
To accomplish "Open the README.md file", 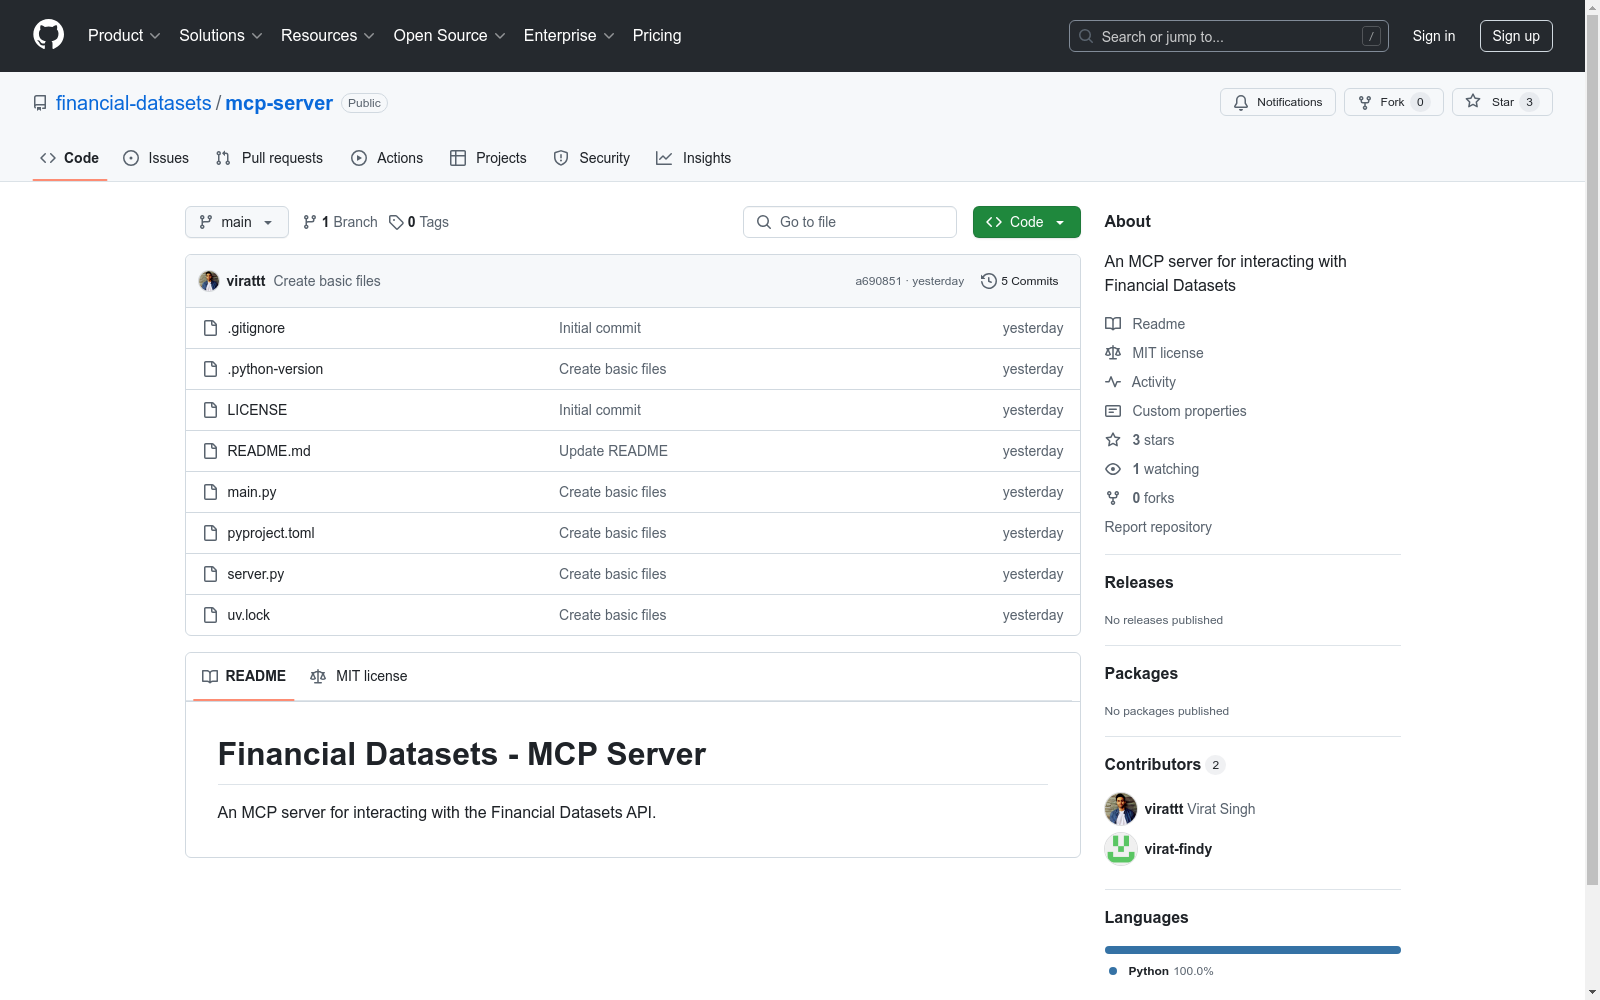I will click(269, 451).
